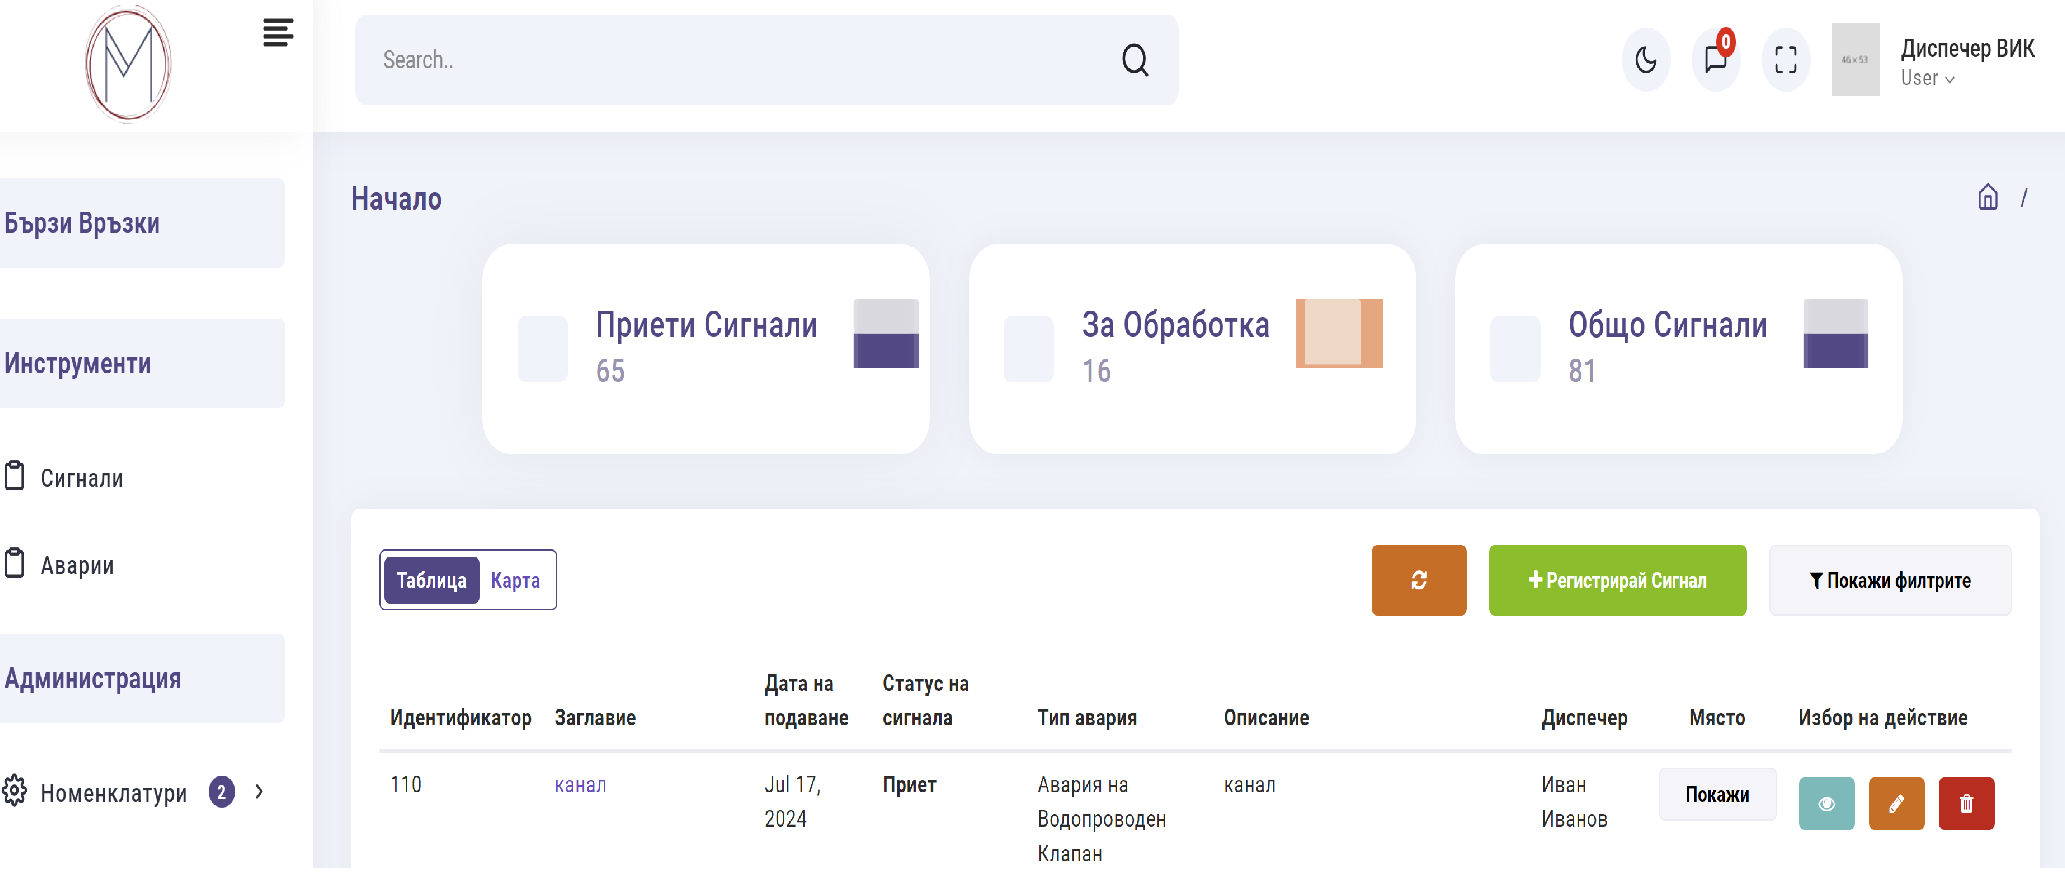
Task: Switch the view to Карта
Action: 515,581
